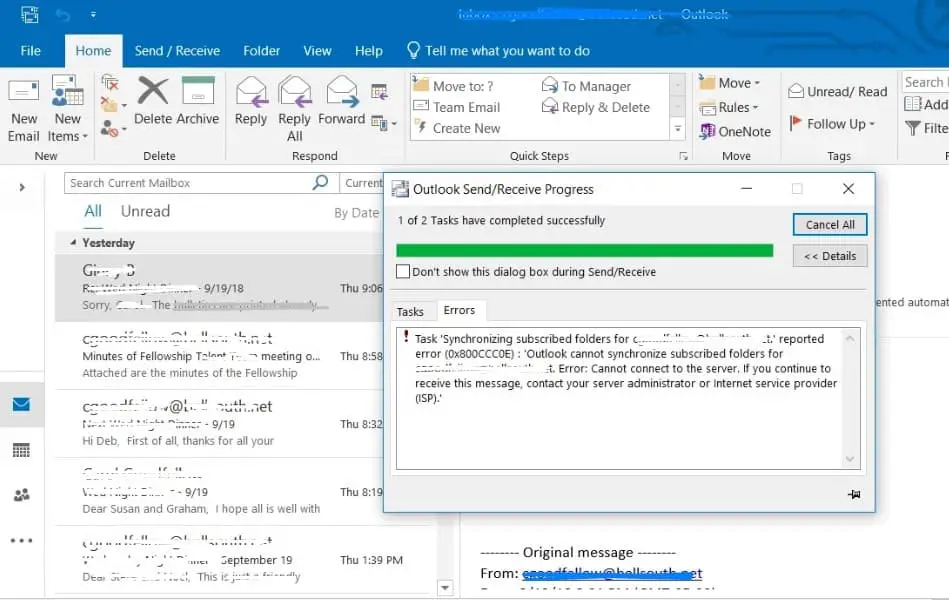This screenshot has height=600, width=949.
Task: Open the Quick Steps dialog launcher
Action: point(683,156)
